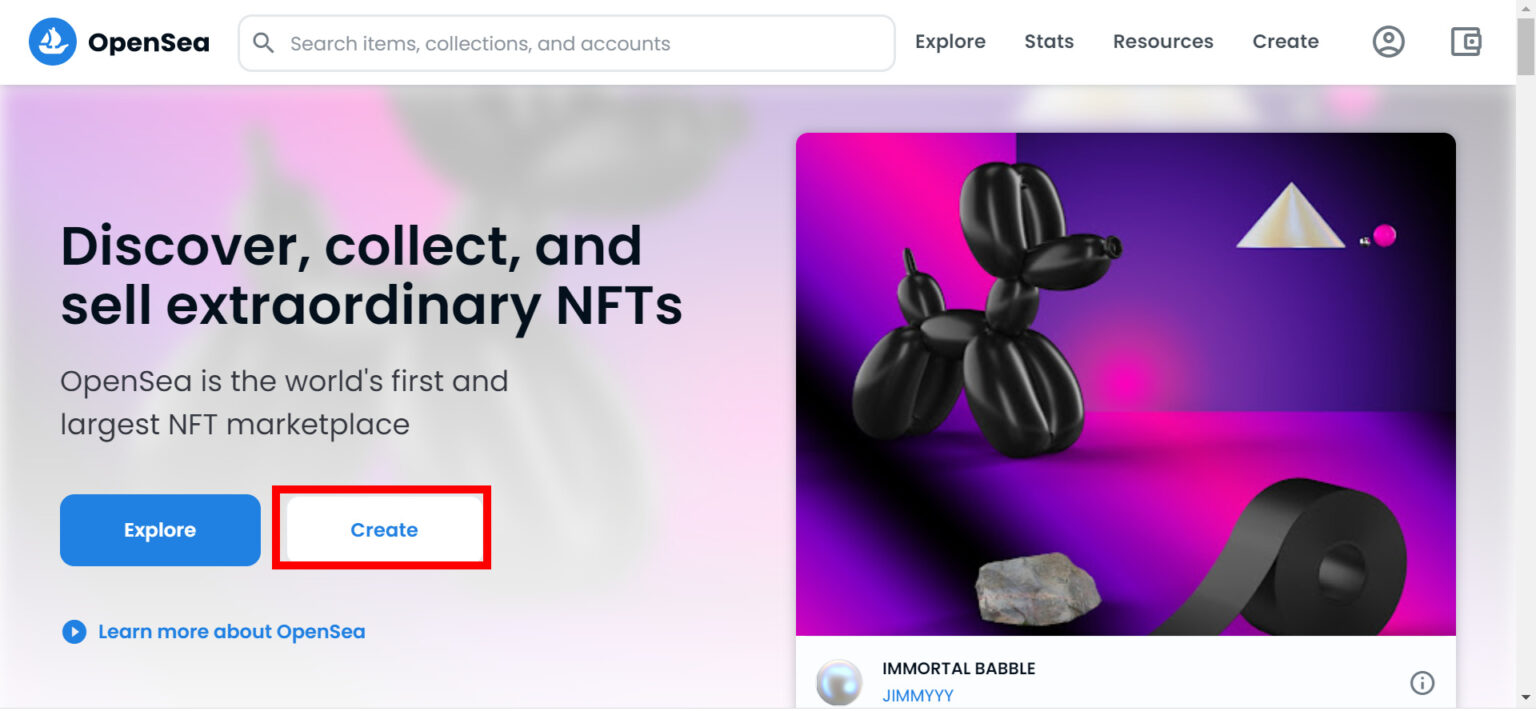Expand the Resources menu
Screen dimensions: 1536x711
1163,42
